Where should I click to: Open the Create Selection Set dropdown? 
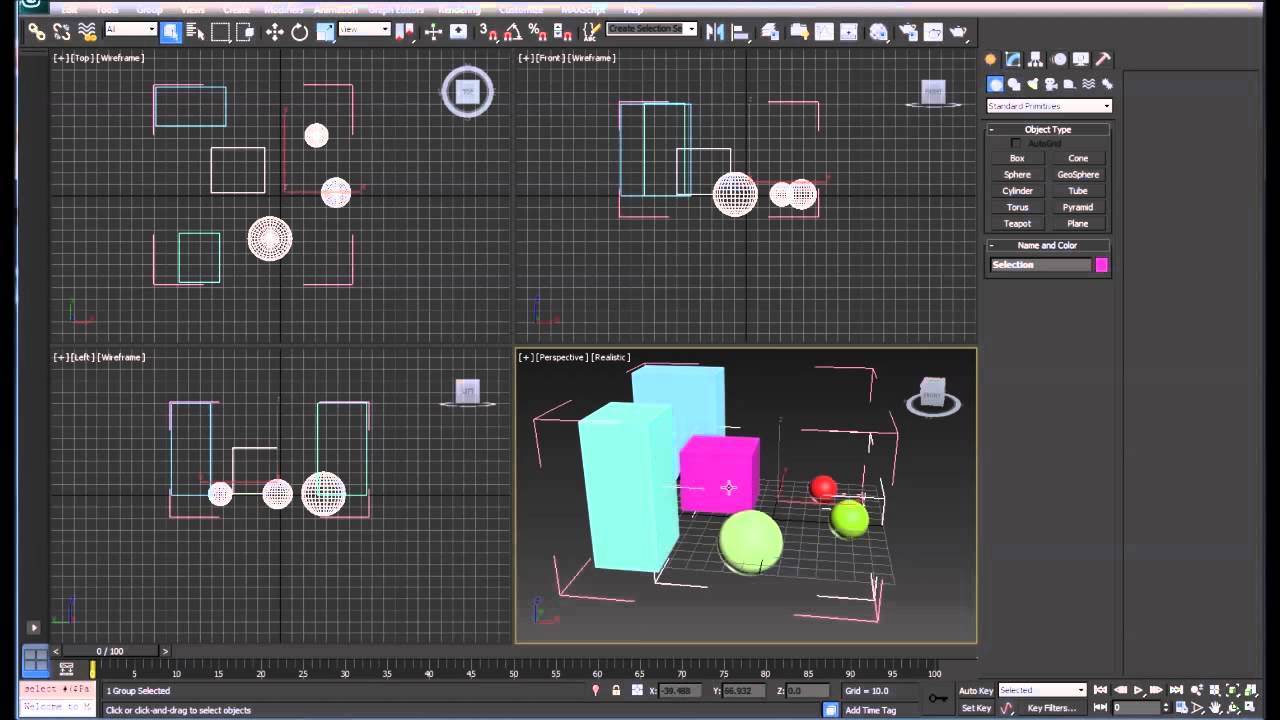pyautogui.click(x=652, y=29)
